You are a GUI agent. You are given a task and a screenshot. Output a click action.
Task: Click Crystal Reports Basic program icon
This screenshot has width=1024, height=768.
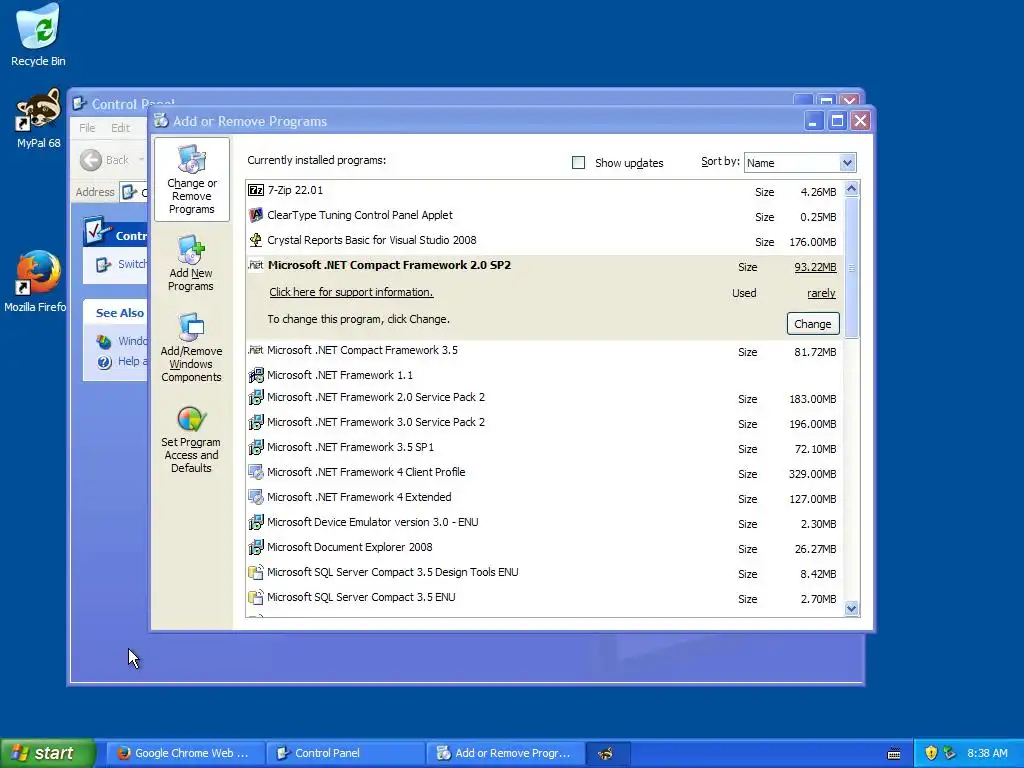point(256,240)
